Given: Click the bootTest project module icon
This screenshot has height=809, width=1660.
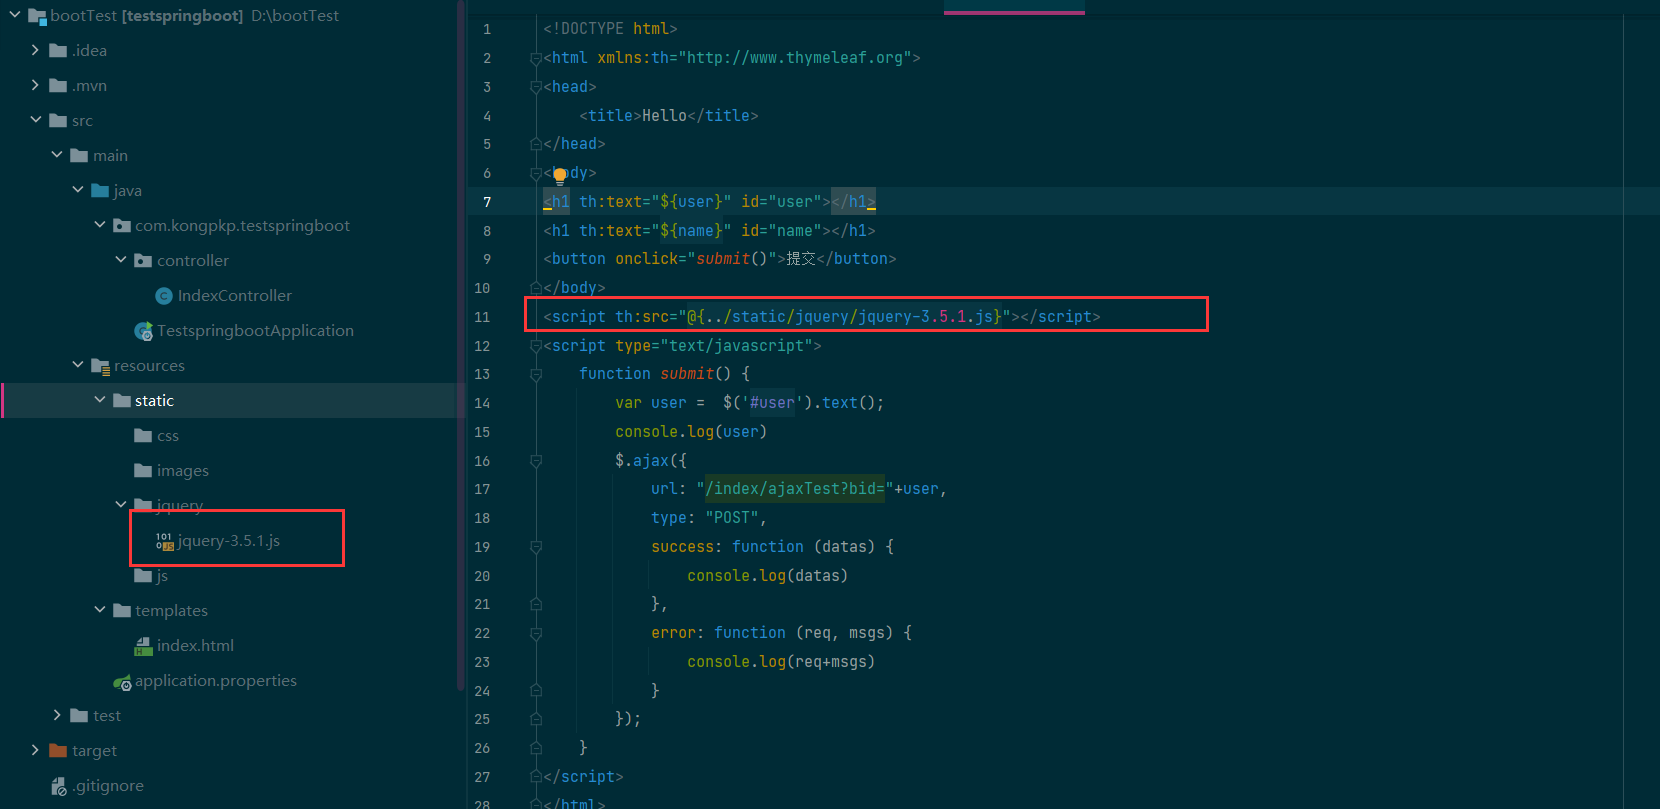Looking at the screenshot, I should point(37,16).
